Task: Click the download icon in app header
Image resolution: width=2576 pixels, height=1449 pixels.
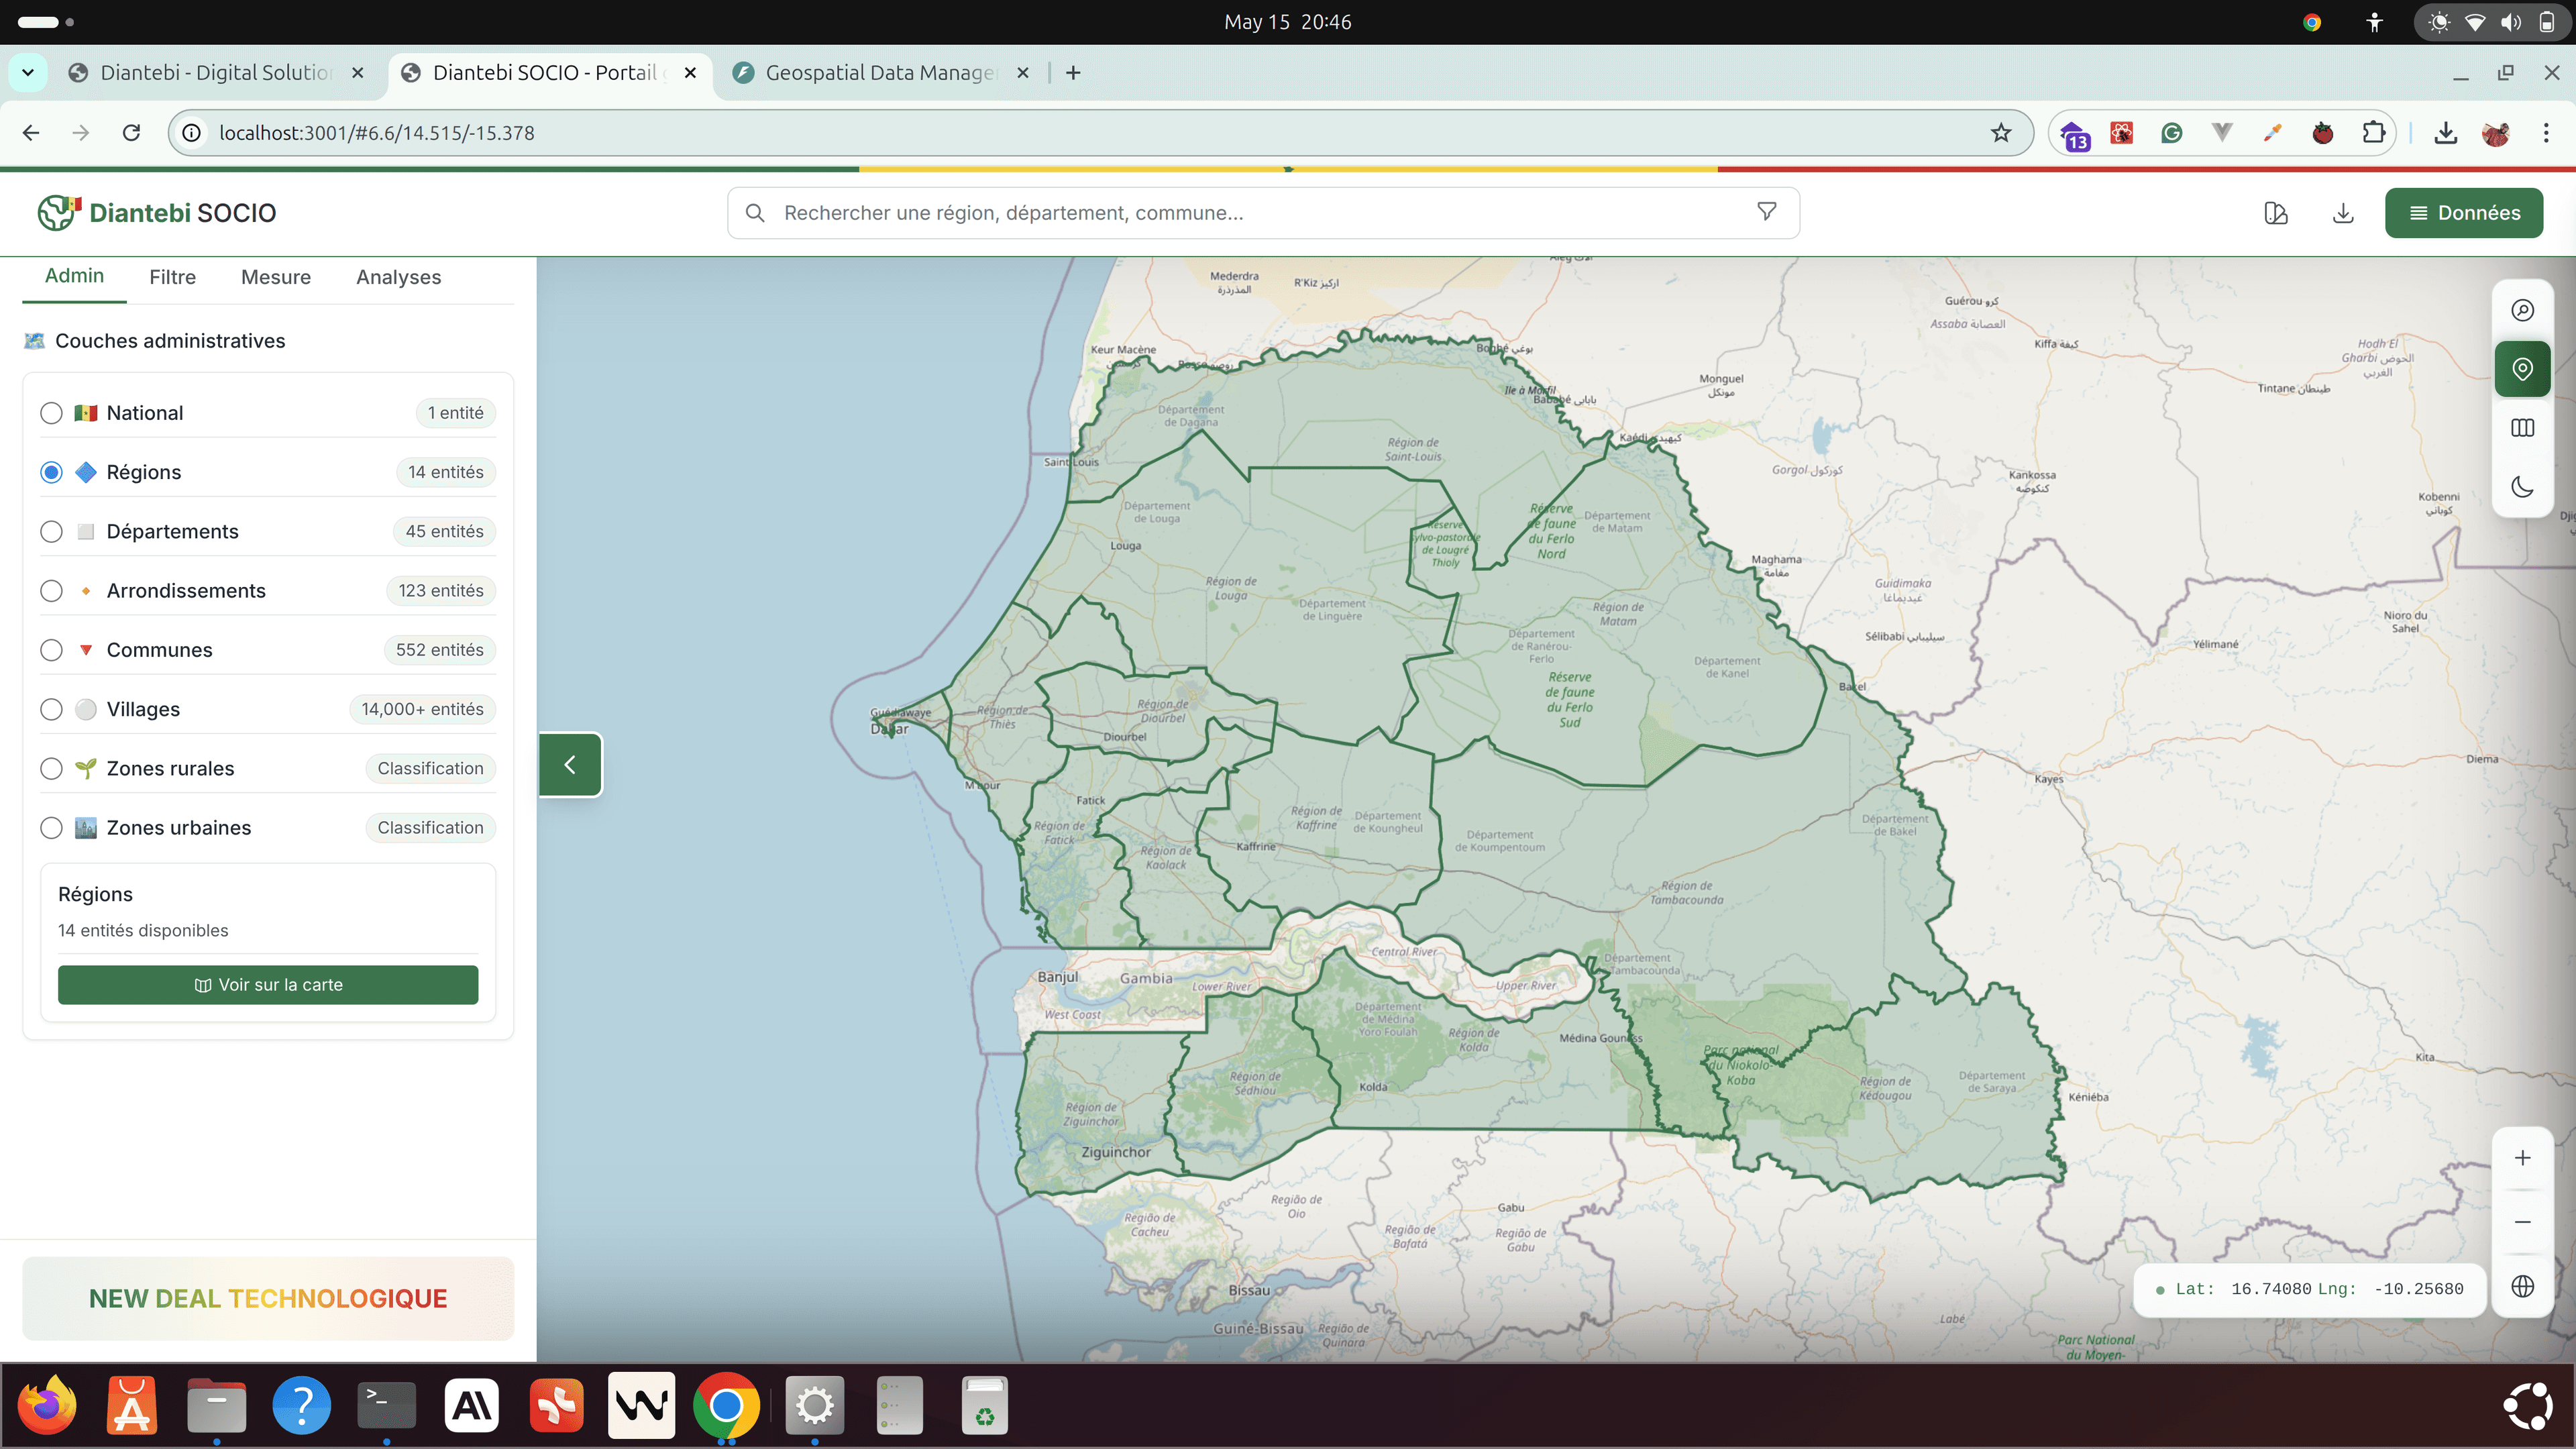Action: (2342, 213)
